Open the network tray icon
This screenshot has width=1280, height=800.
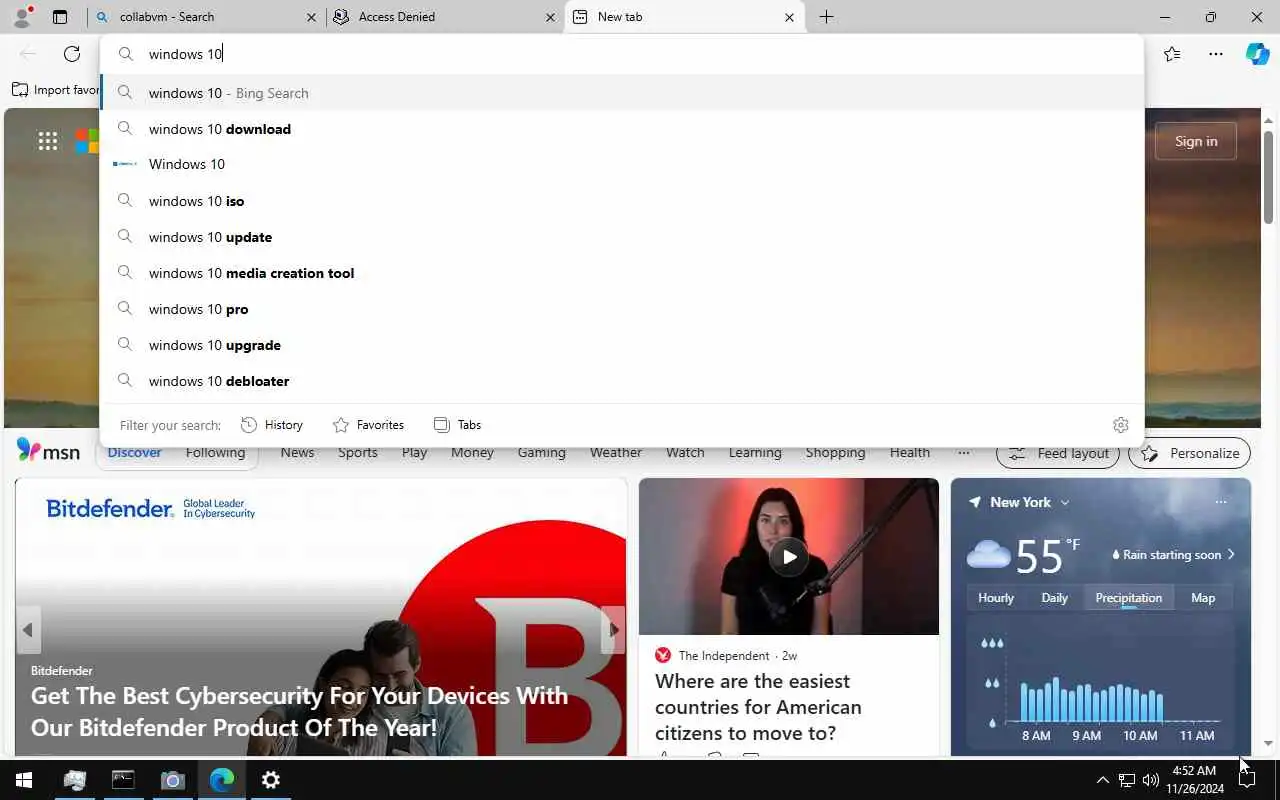point(1126,780)
